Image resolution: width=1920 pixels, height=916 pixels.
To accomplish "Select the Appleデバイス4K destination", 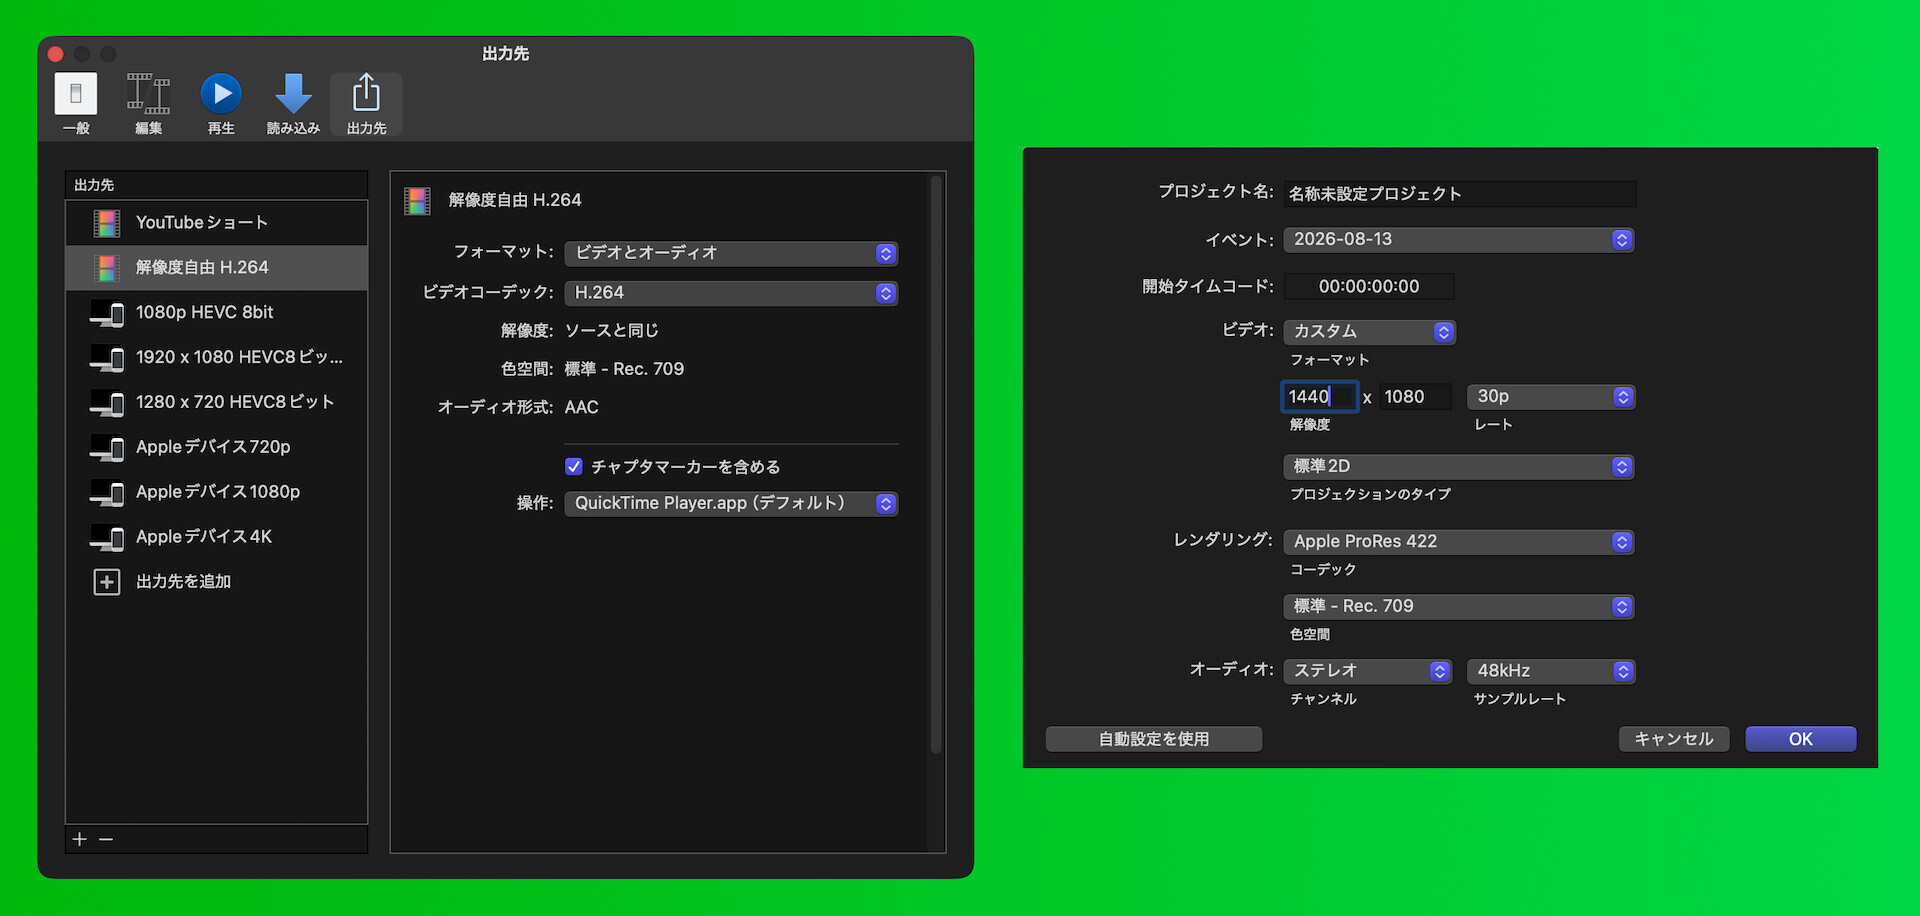I will tap(217, 537).
